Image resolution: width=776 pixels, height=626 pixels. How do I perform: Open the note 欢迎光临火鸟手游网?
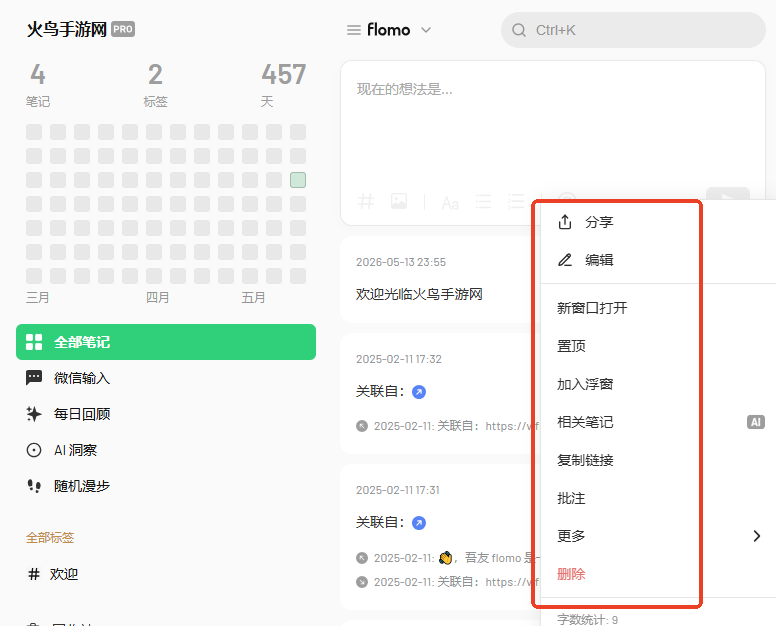point(419,294)
